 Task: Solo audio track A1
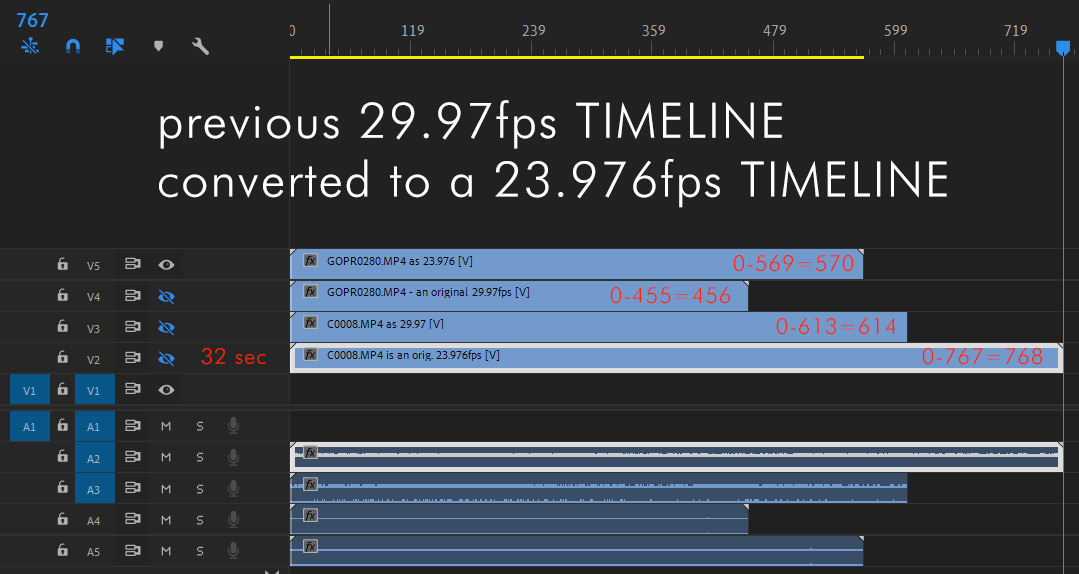tap(200, 427)
